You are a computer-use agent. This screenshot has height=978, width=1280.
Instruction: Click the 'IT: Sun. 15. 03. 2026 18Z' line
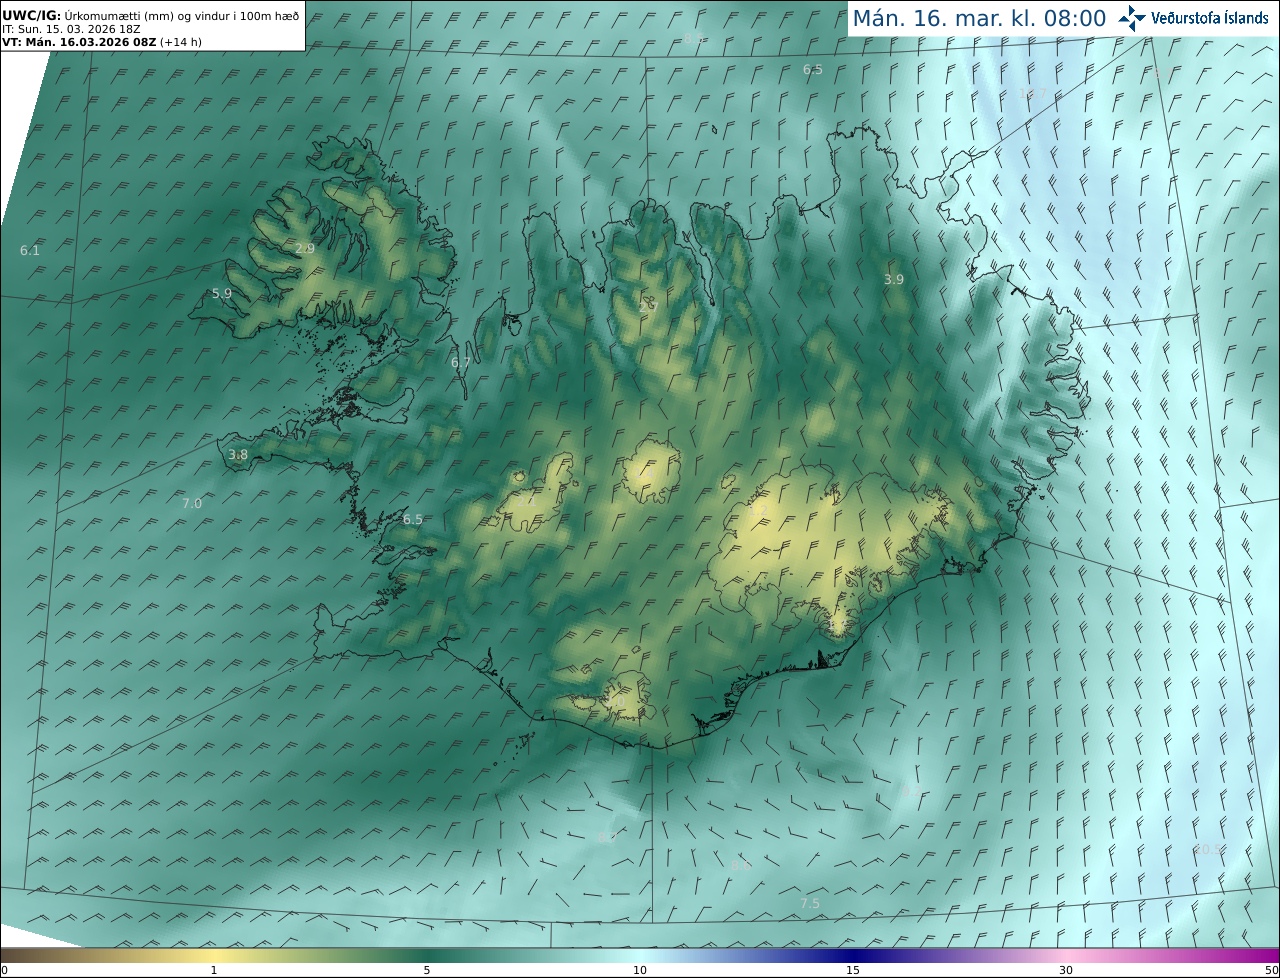tap(71, 29)
